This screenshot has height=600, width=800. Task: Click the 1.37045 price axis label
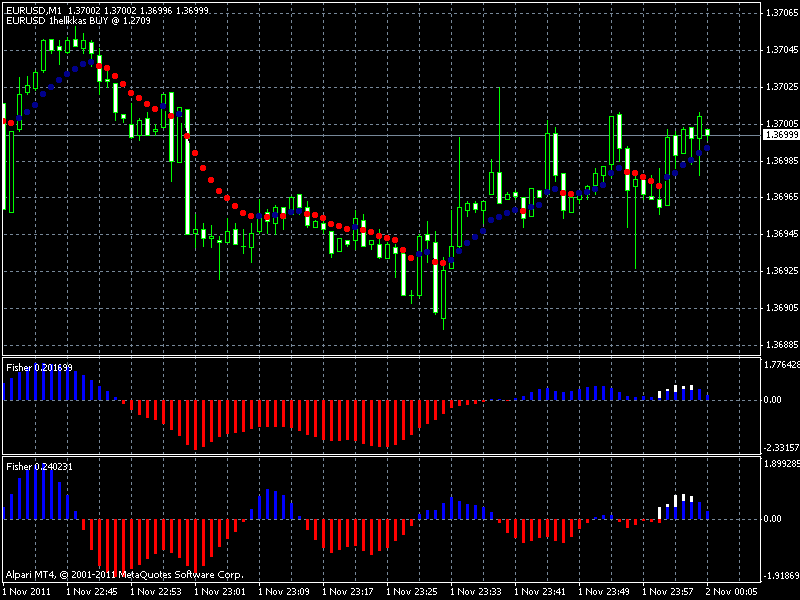pos(782,50)
